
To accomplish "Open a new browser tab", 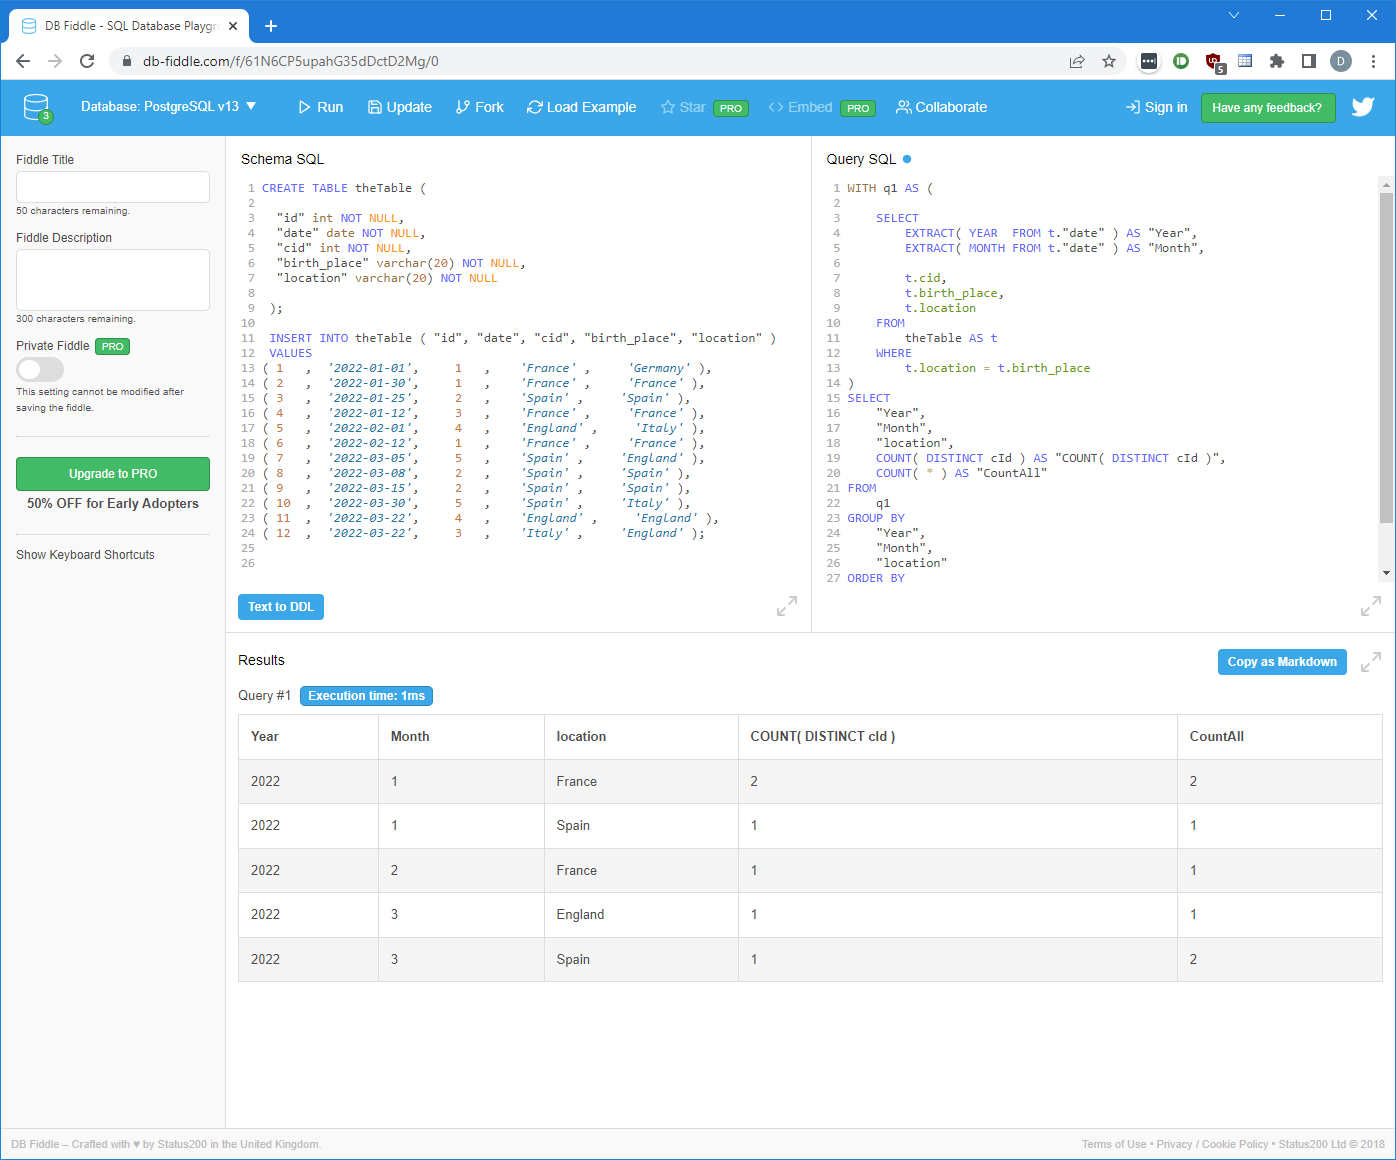I will [x=271, y=26].
